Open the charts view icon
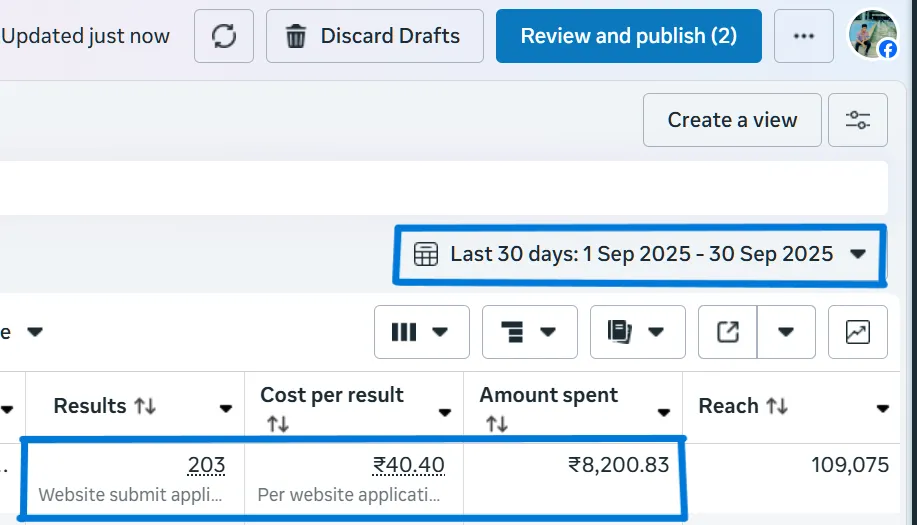This screenshot has width=917, height=525. (858, 332)
